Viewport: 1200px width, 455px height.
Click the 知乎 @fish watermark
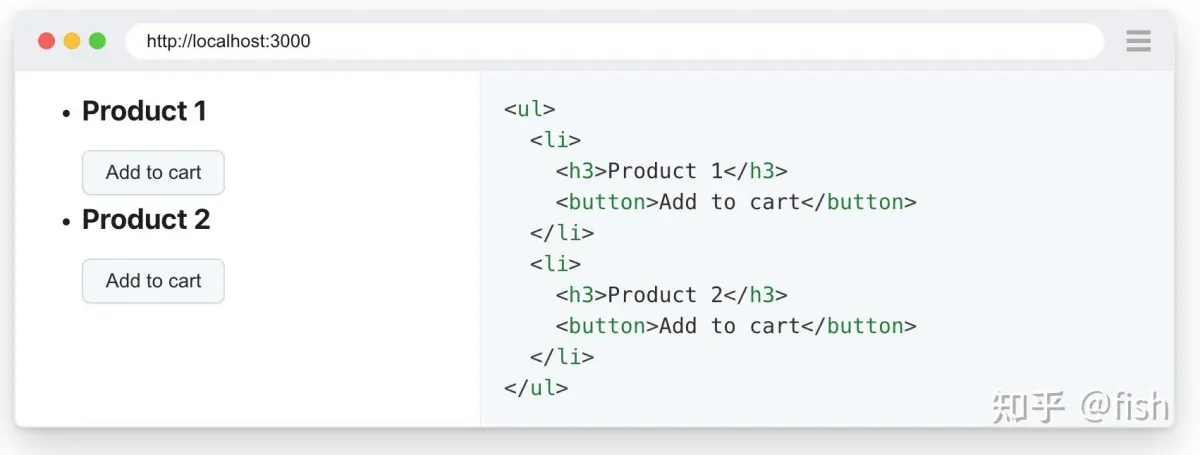pos(1080,406)
